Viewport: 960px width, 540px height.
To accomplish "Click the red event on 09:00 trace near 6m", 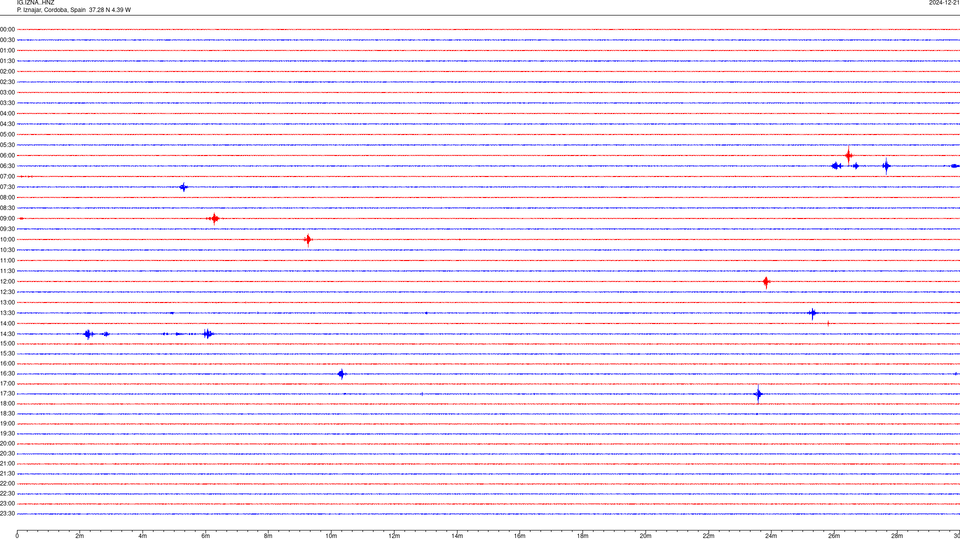I will 214,219.
